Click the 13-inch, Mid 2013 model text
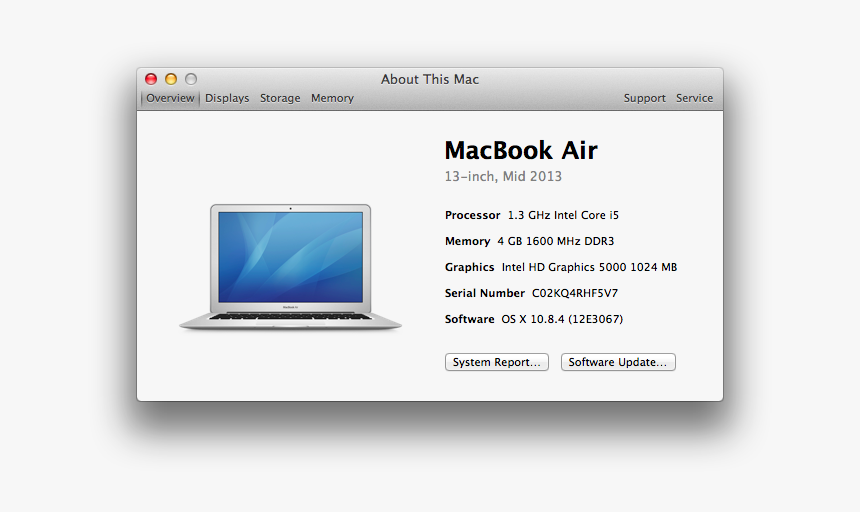Screen dimensions: 860x512 pyautogui.click(x=503, y=176)
